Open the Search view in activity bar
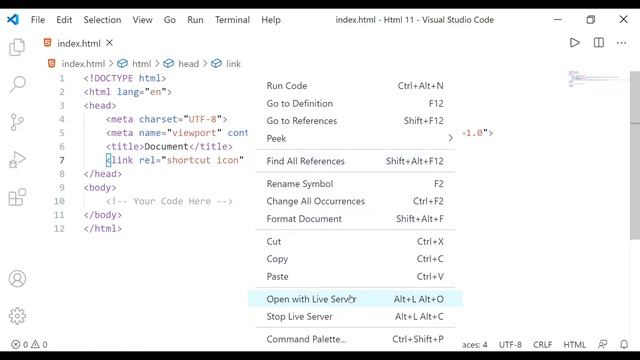This screenshot has width=640, height=360. (18, 84)
